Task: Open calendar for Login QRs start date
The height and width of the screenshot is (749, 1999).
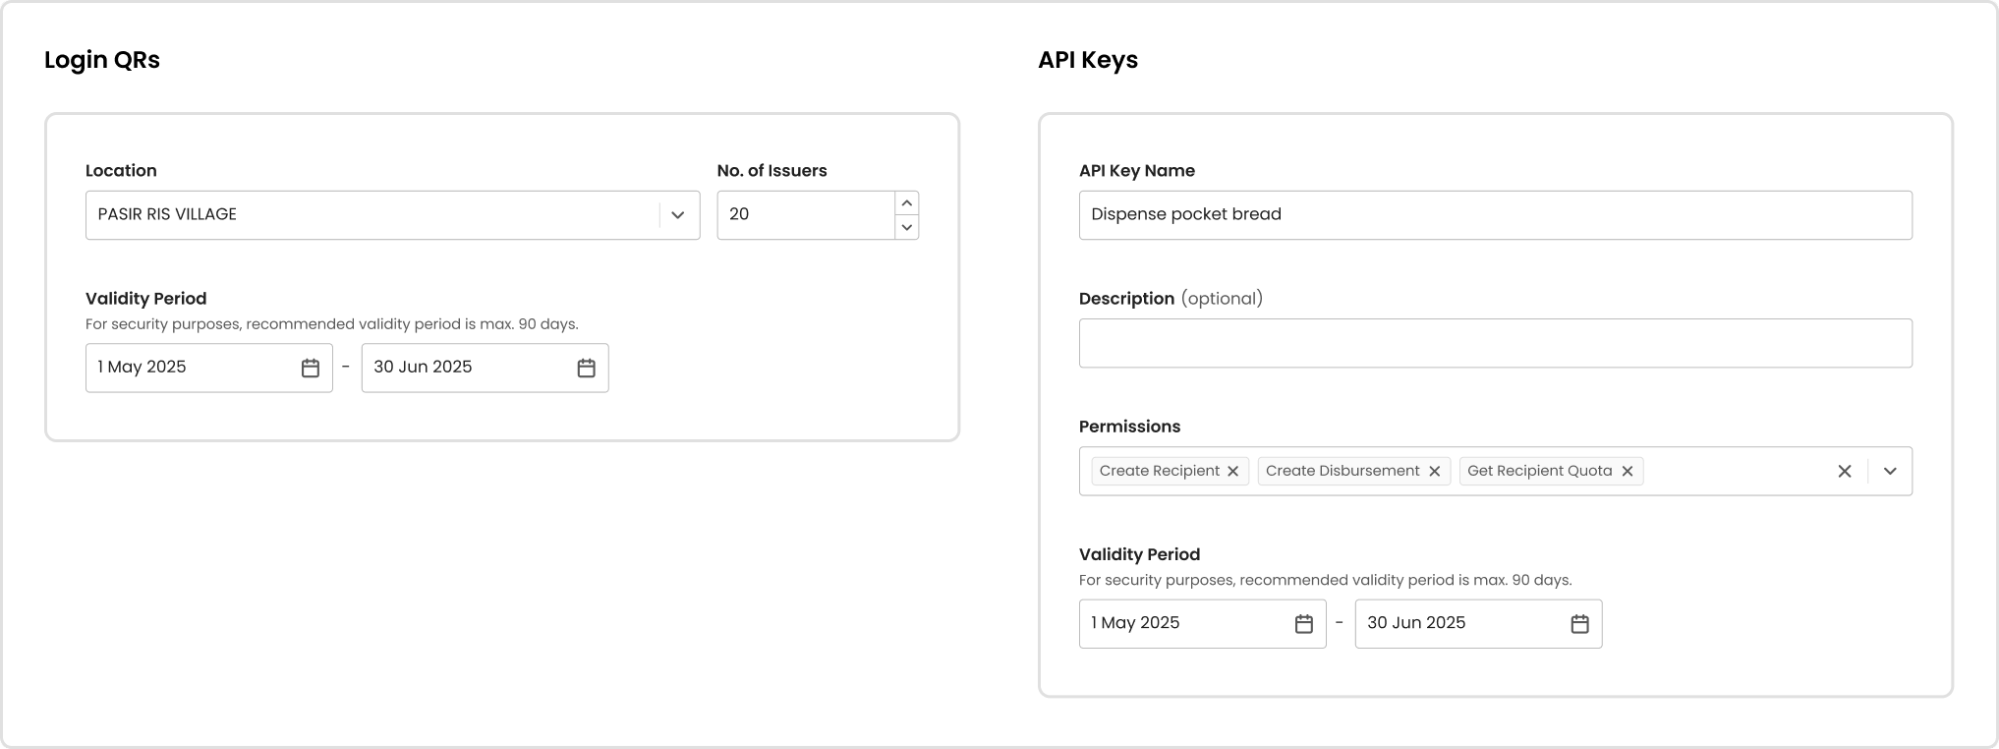Action: 310,368
